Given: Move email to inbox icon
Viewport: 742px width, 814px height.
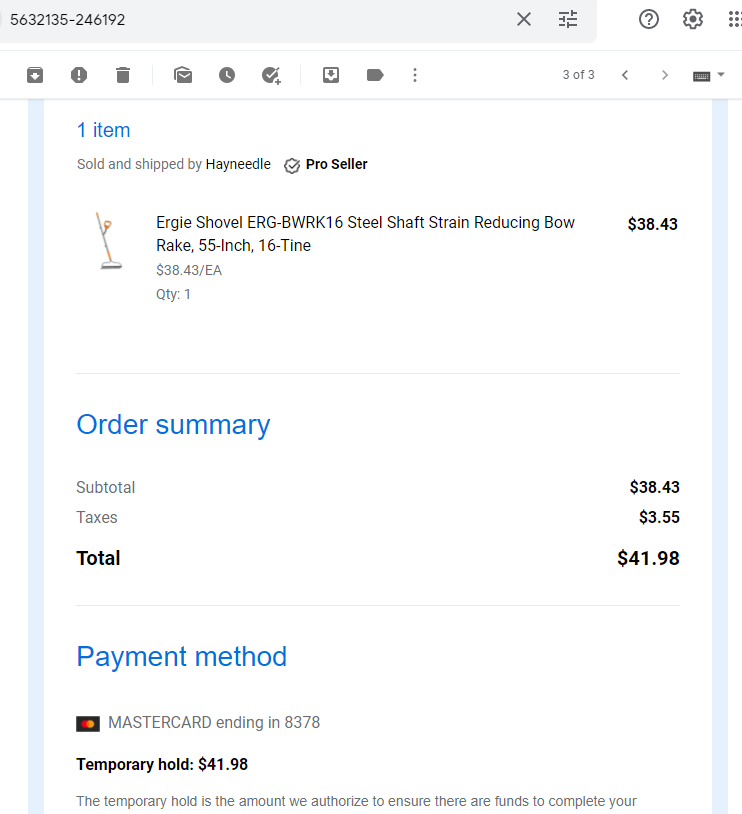Looking at the screenshot, I should click(x=331, y=75).
